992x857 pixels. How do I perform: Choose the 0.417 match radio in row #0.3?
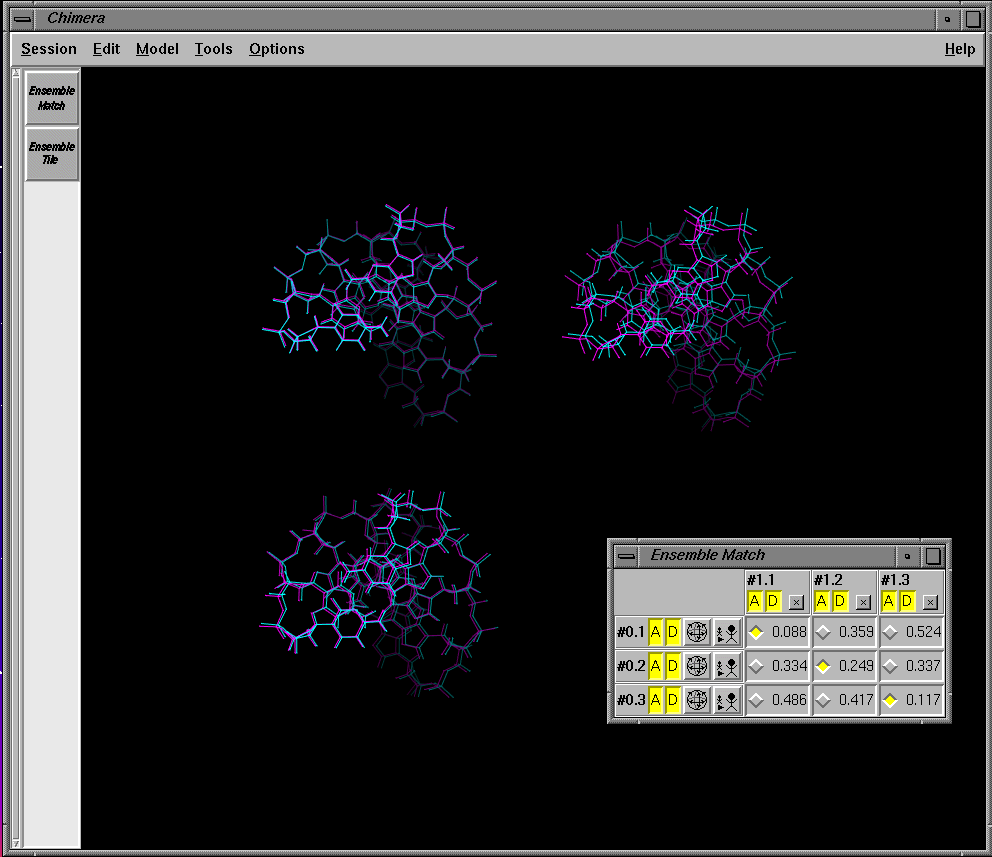pos(823,700)
